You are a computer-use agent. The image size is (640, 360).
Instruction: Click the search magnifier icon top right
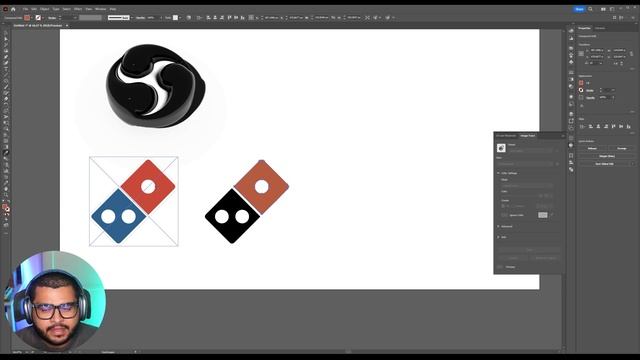pos(590,9)
